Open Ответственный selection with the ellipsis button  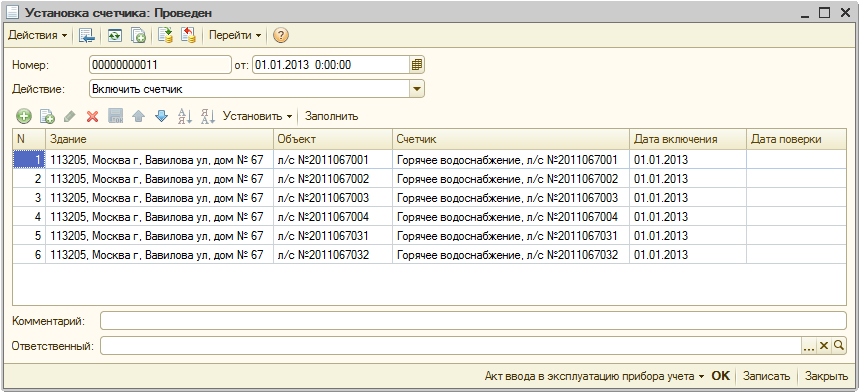pyautogui.click(x=809, y=345)
